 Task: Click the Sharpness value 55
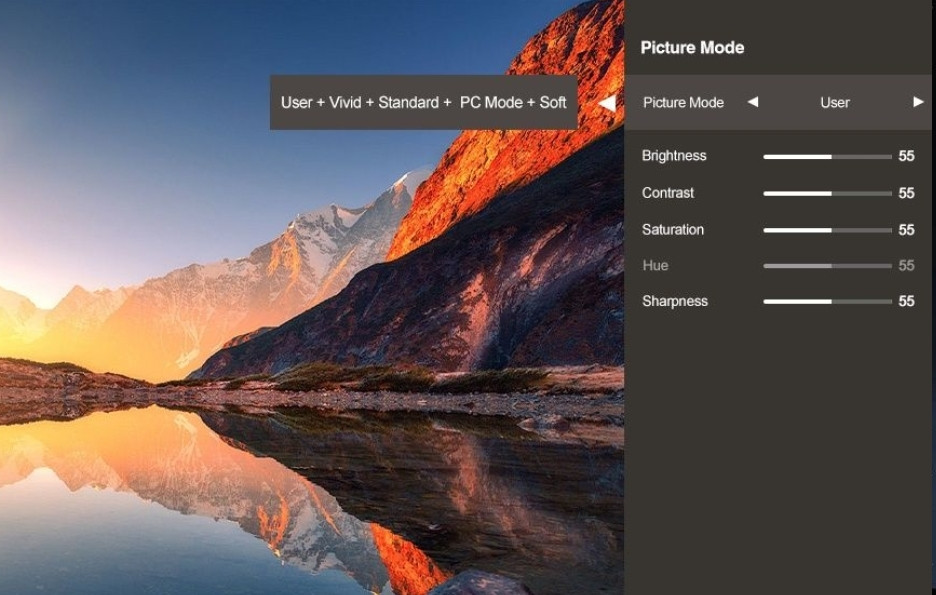pos(906,302)
